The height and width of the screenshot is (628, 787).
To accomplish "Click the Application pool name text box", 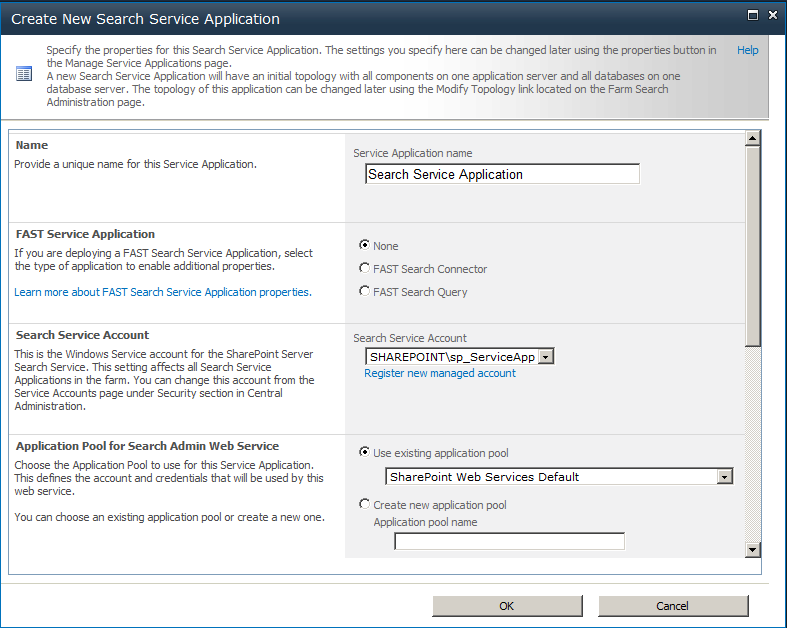I will pyautogui.click(x=509, y=541).
